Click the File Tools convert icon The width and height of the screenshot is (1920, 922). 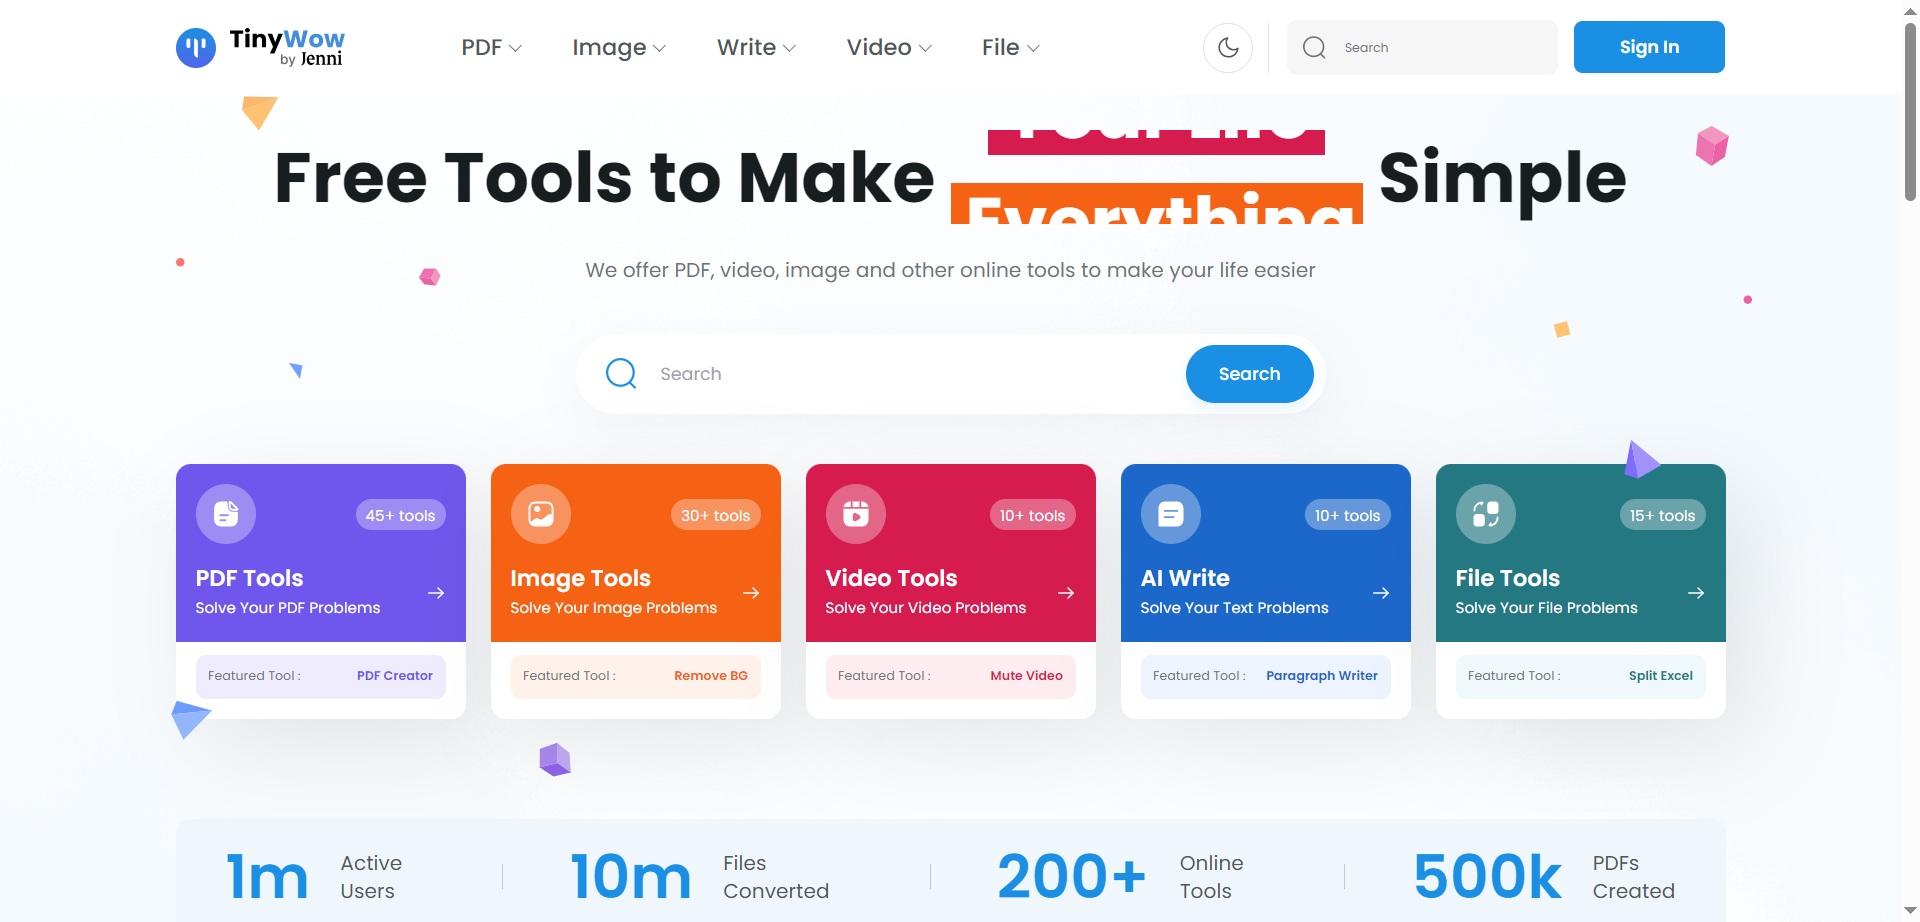click(x=1486, y=514)
